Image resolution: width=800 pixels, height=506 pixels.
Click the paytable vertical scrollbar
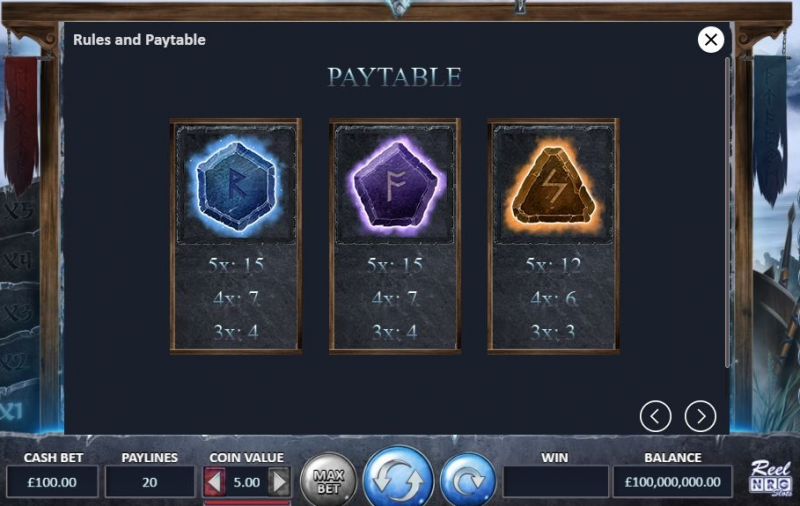(727, 212)
